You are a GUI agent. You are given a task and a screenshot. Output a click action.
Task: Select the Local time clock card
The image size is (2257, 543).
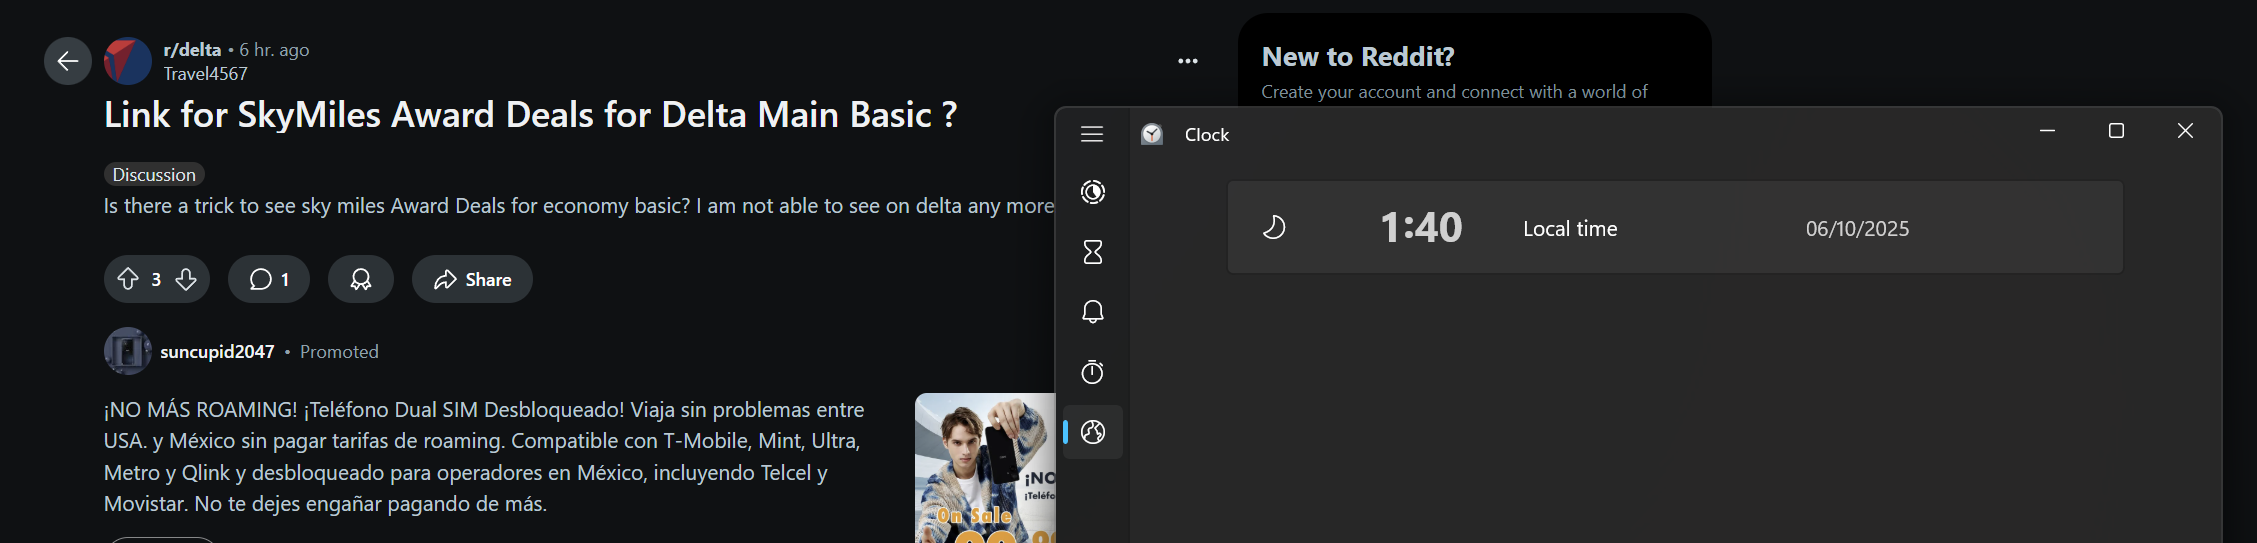(x=1675, y=227)
